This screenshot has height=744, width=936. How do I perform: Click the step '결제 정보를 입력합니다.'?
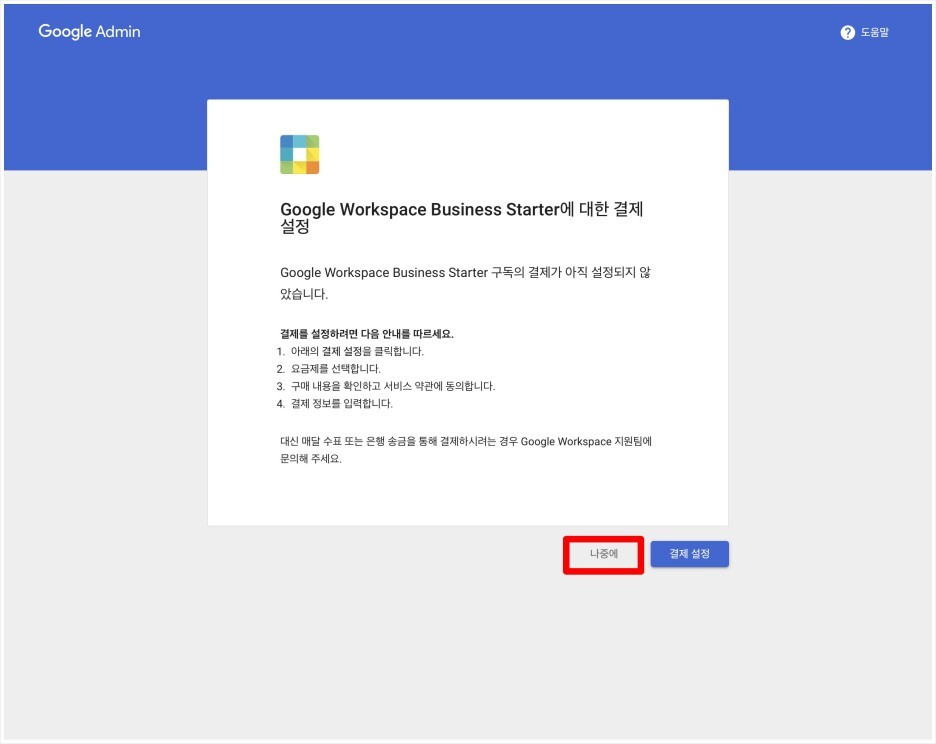341,404
